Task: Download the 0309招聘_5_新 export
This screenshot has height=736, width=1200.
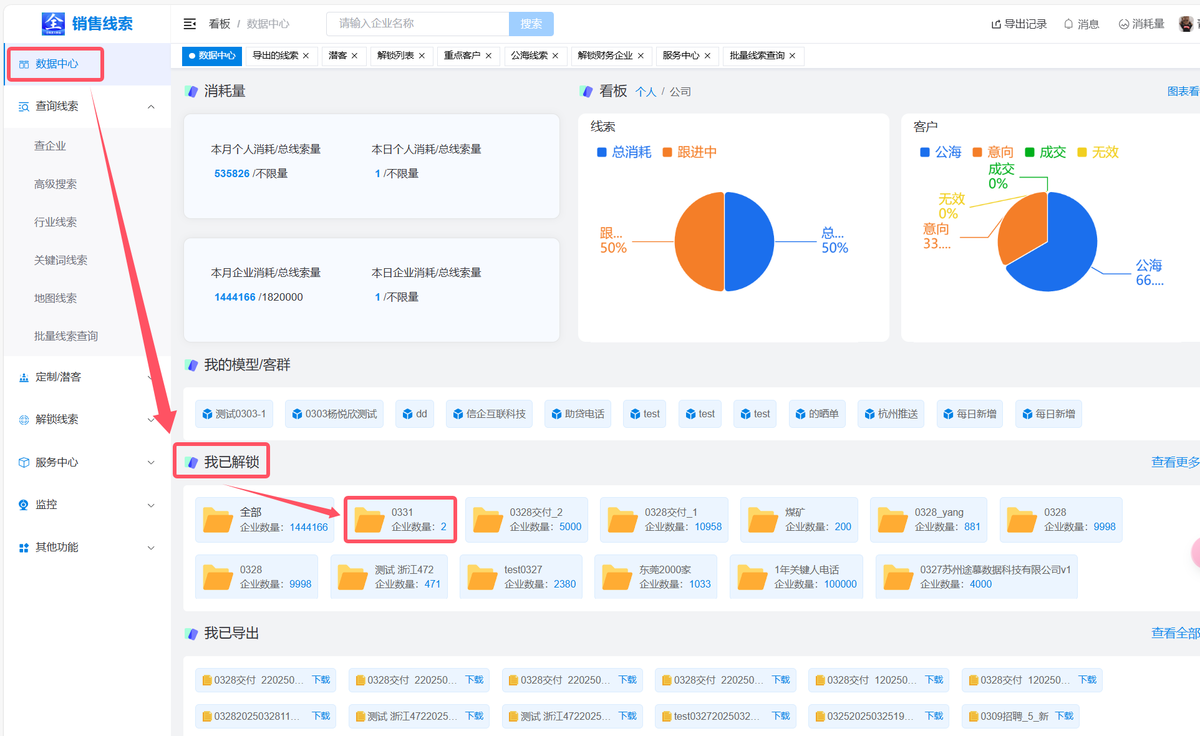Action: pos(1064,716)
